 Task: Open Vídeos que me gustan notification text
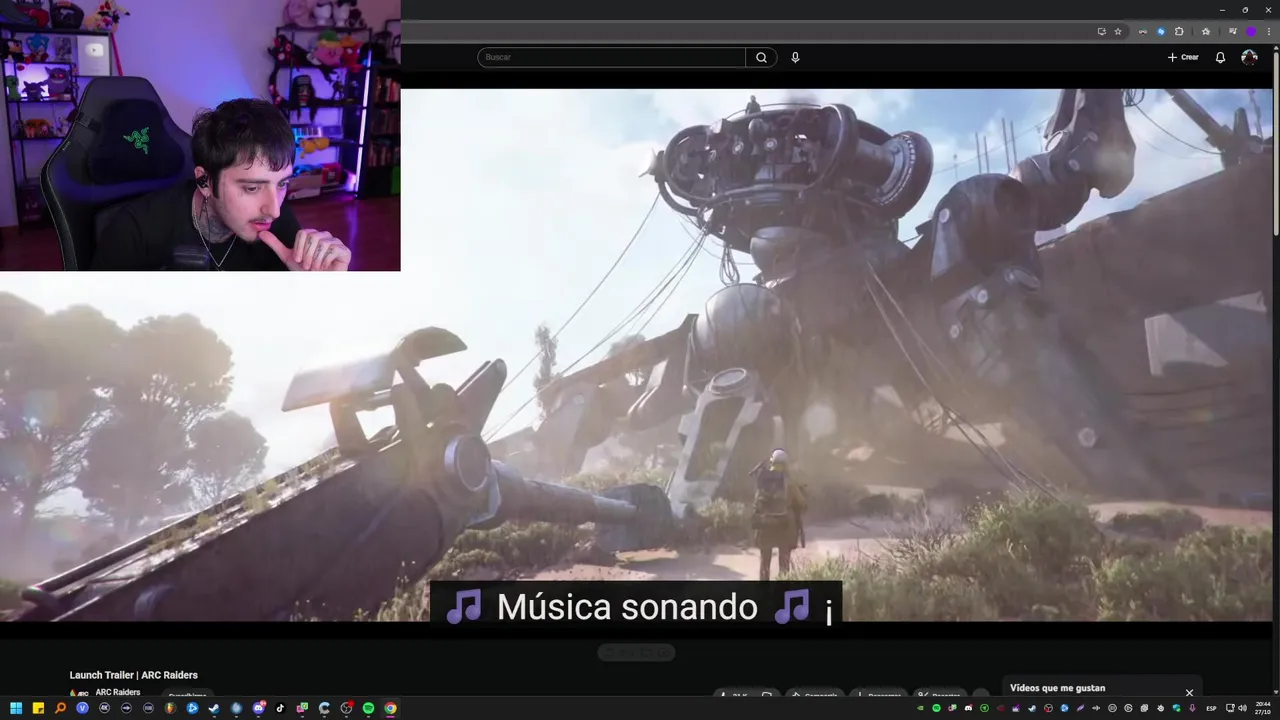(1057, 688)
